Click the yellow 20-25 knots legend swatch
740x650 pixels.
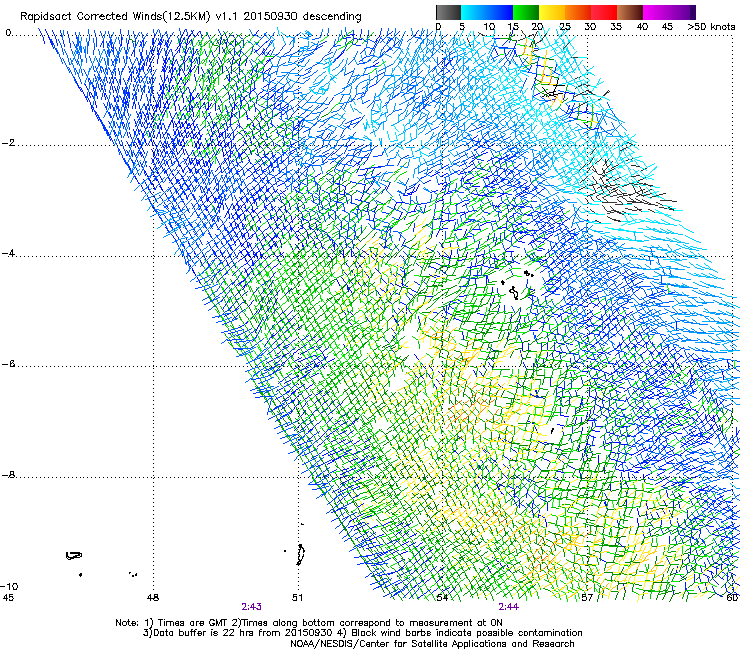point(552,12)
